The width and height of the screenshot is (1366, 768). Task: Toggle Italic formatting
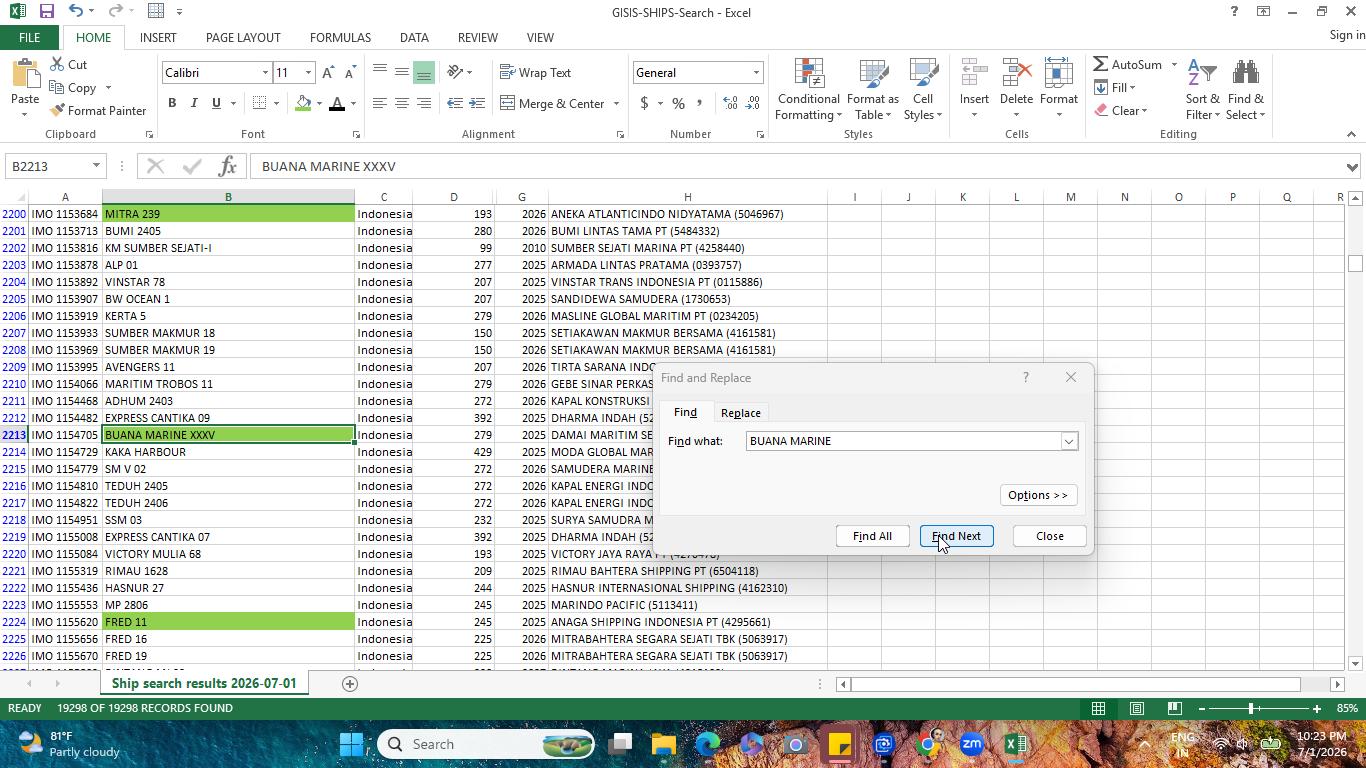194,104
